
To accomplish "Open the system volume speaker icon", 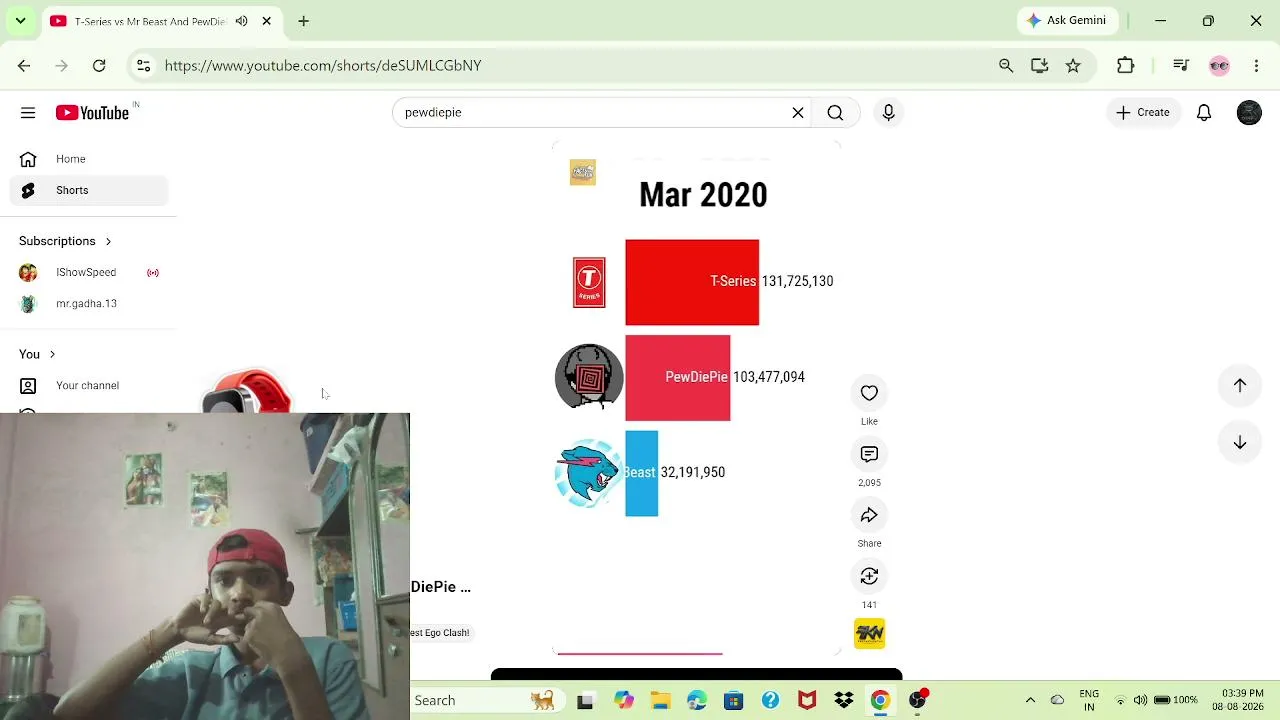I will click(1141, 701).
